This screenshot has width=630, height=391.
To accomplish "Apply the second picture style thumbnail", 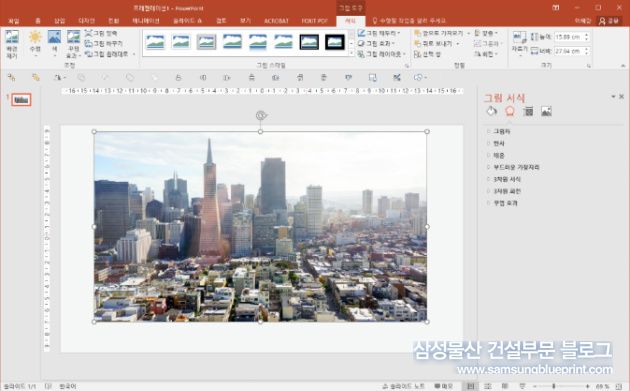I will point(181,42).
